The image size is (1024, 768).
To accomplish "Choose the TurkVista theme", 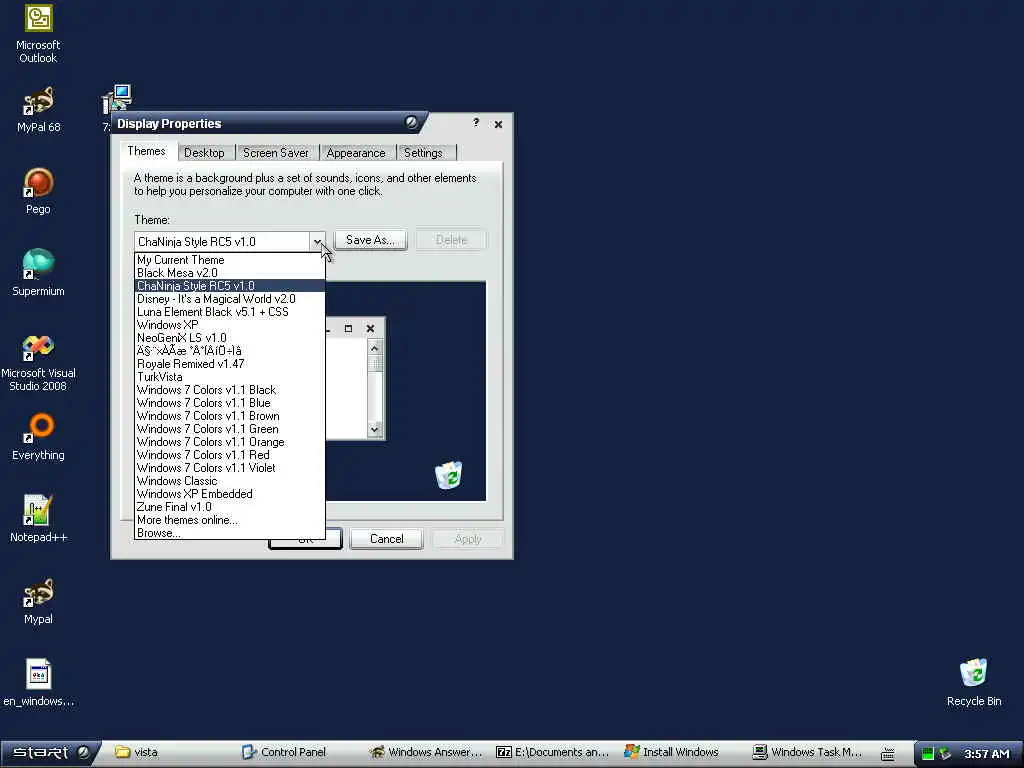I will [x=230, y=377].
